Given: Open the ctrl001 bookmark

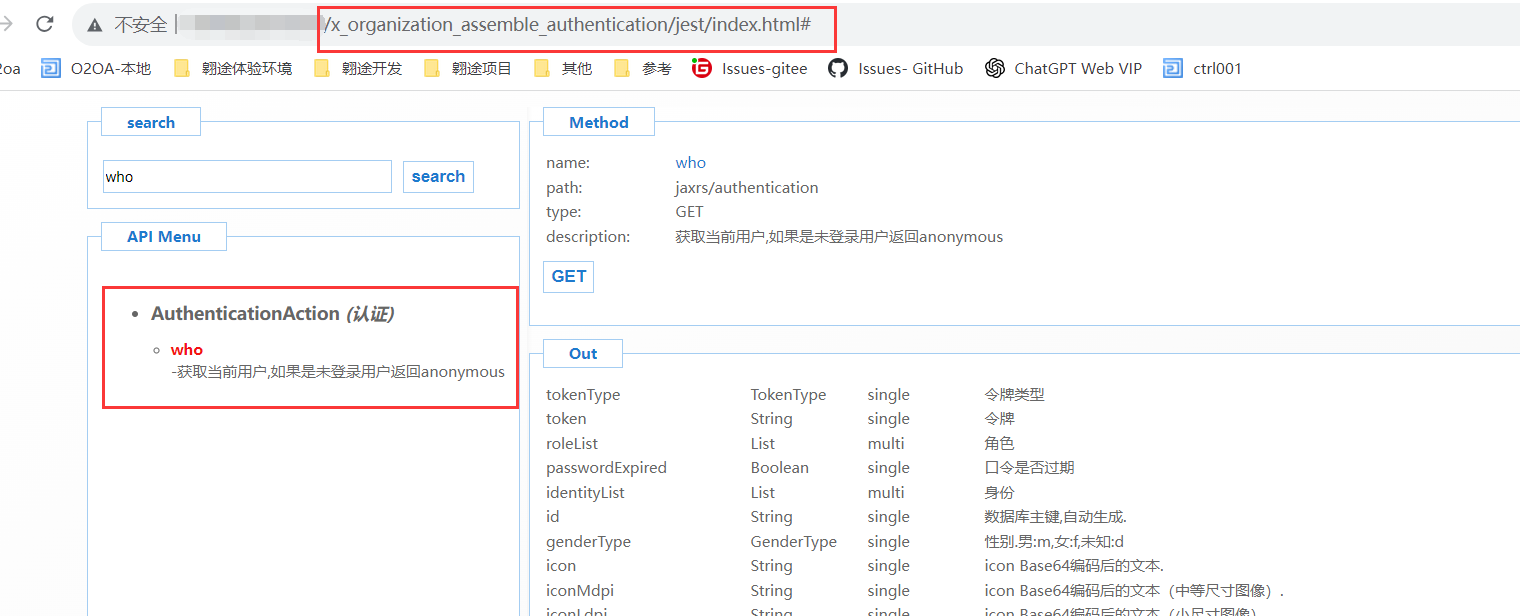Looking at the screenshot, I should [x=1203, y=68].
